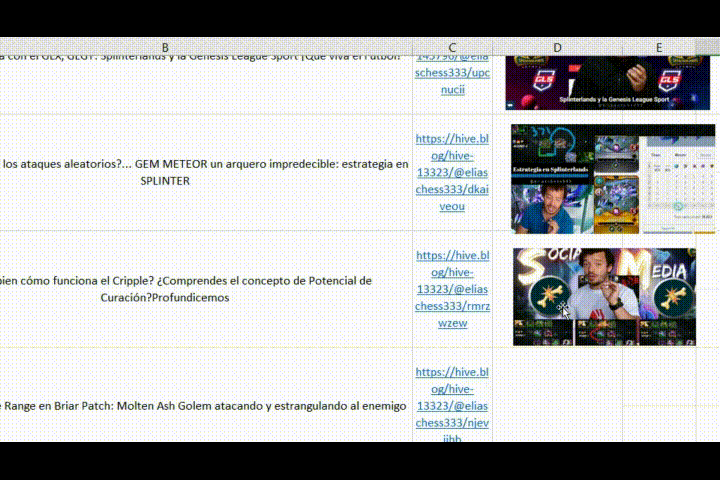This screenshot has width=720, height=480.
Task: Click the Social Media Cripple thumbnail image
Action: [604, 297]
